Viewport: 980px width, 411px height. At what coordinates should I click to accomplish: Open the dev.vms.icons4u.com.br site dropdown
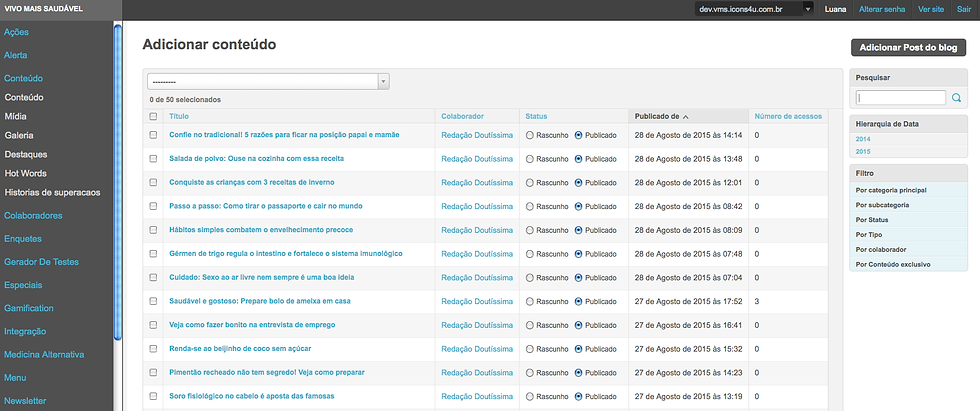(754, 9)
